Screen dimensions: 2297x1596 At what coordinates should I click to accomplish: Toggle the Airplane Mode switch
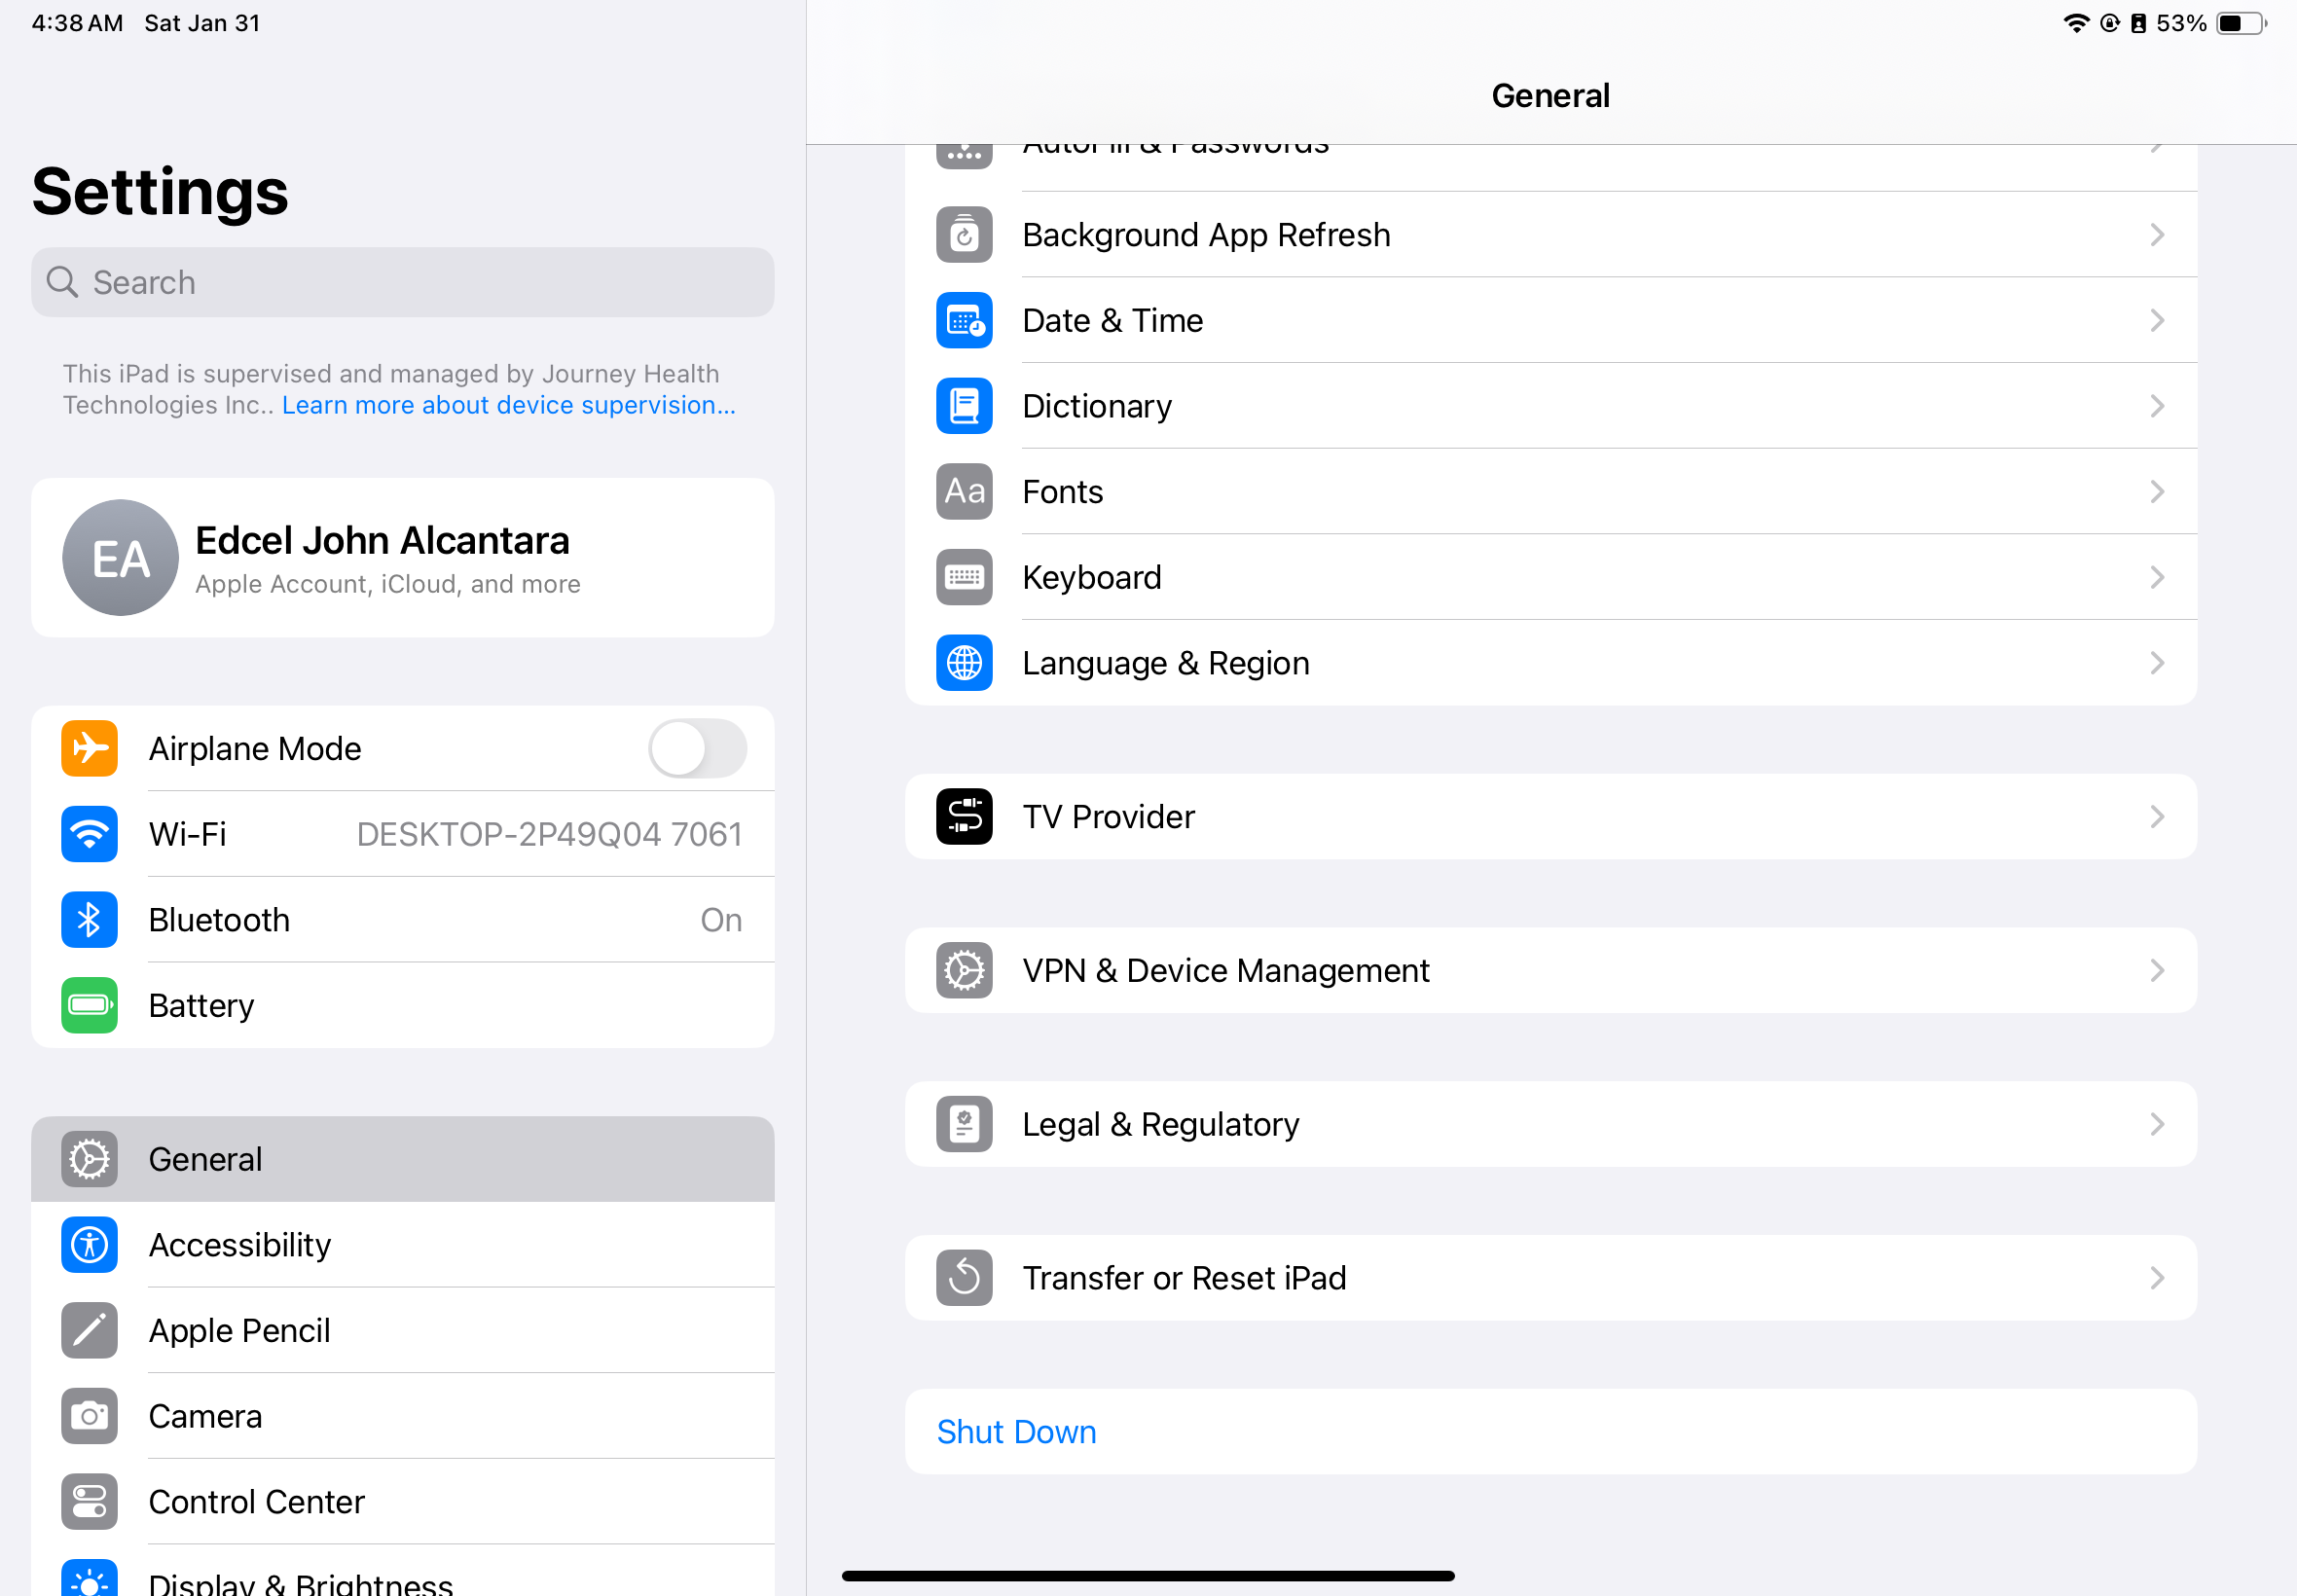(x=697, y=749)
